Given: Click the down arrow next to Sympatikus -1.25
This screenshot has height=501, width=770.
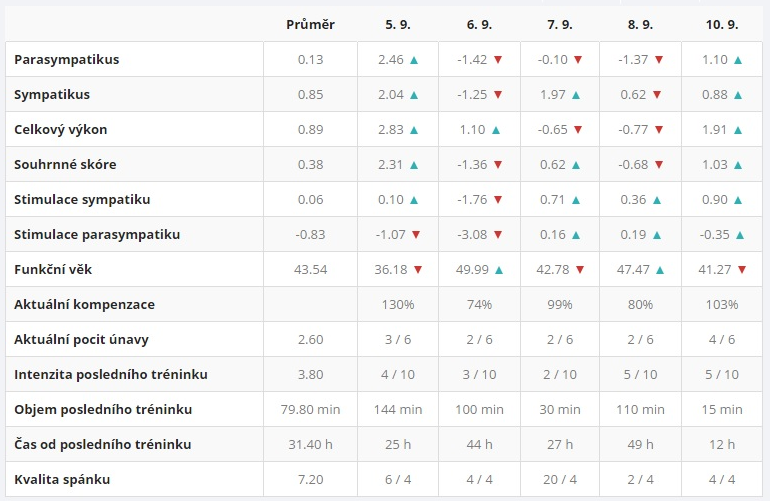Looking at the screenshot, I should (497, 95).
